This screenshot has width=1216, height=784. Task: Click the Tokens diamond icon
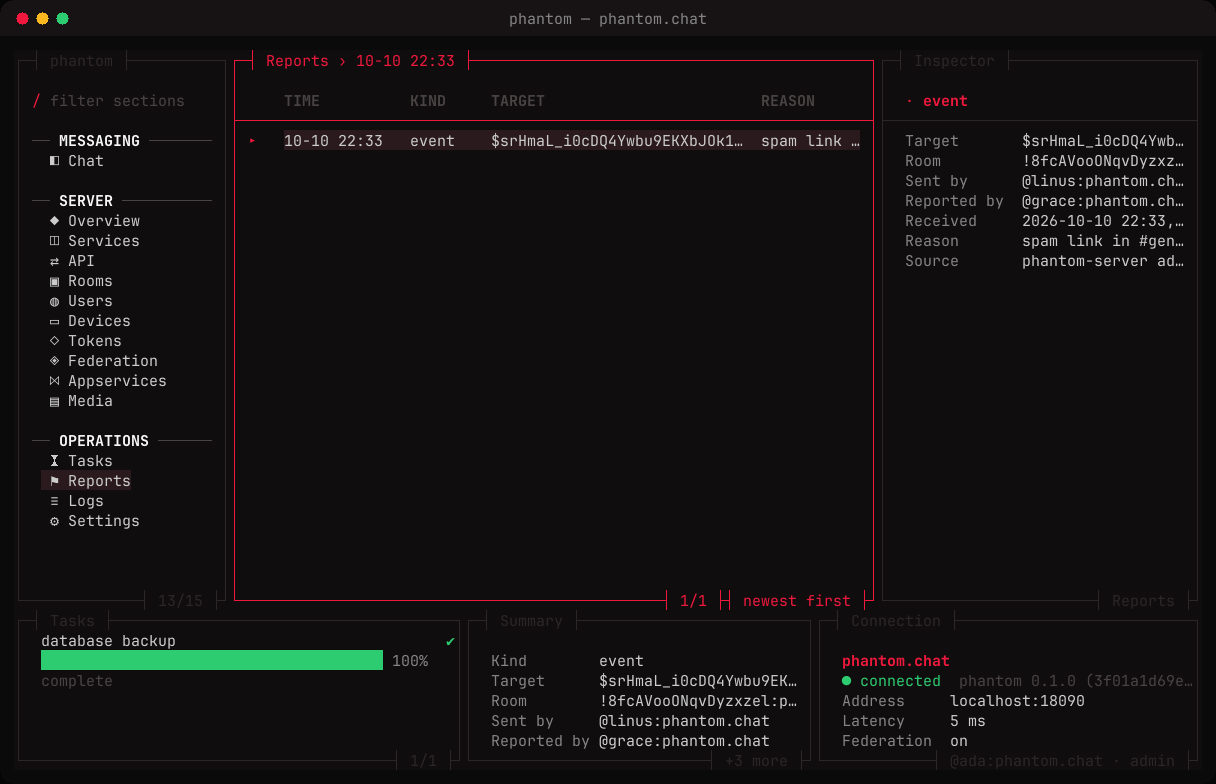(55, 341)
